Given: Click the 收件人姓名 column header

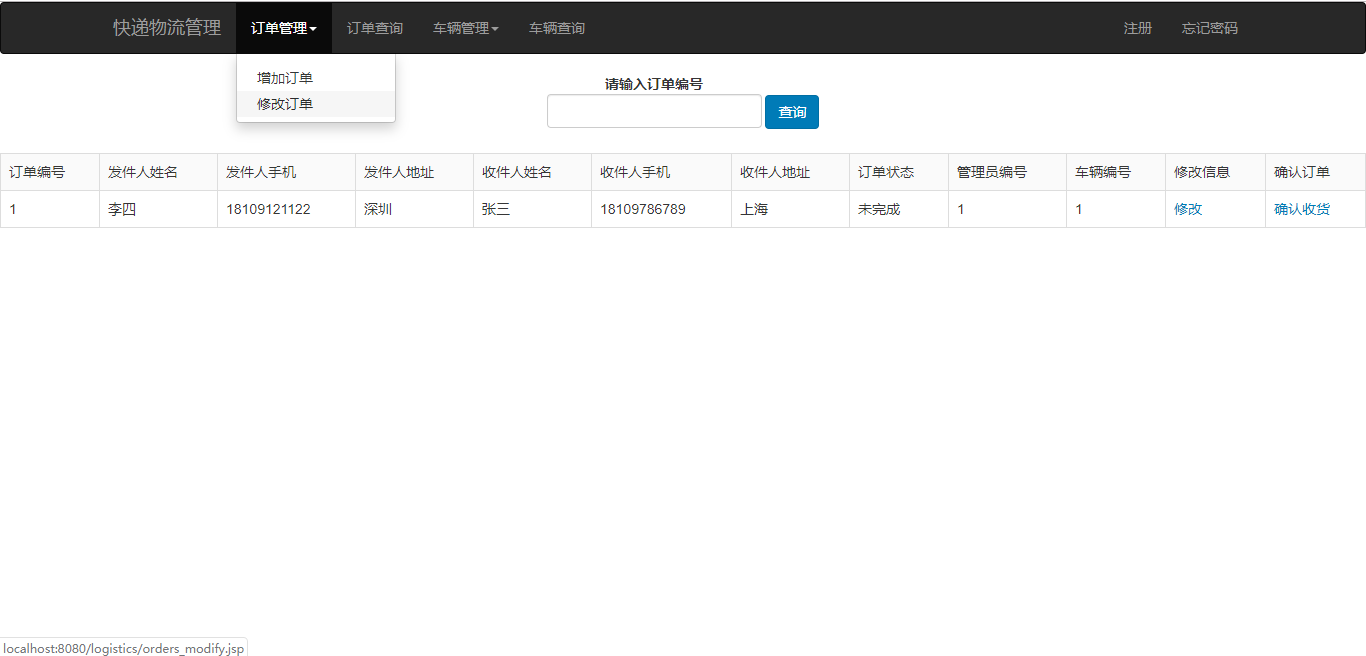Looking at the screenshot, I should [x=533, y=172].
